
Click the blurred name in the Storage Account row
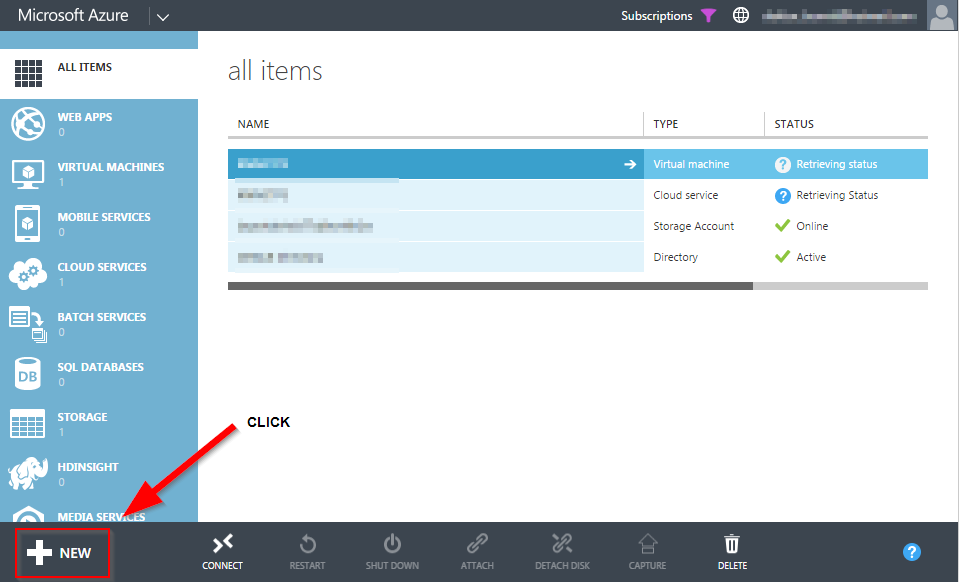coord(305,226)
